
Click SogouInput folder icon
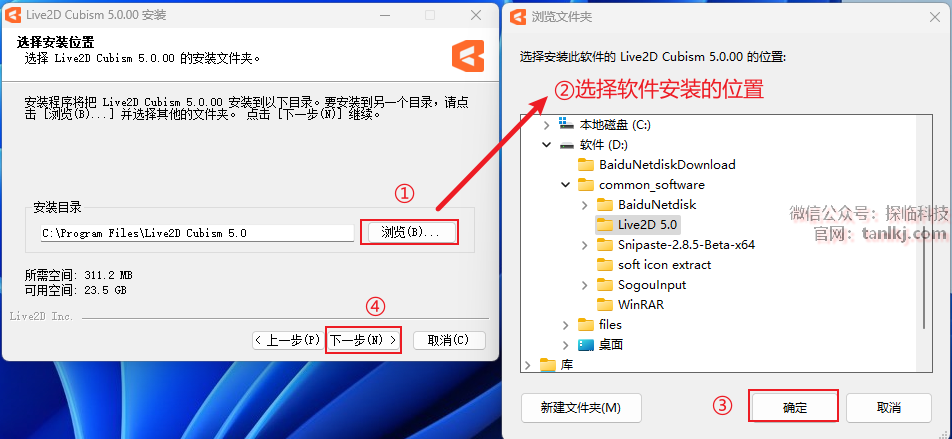[x=605, y=285]
